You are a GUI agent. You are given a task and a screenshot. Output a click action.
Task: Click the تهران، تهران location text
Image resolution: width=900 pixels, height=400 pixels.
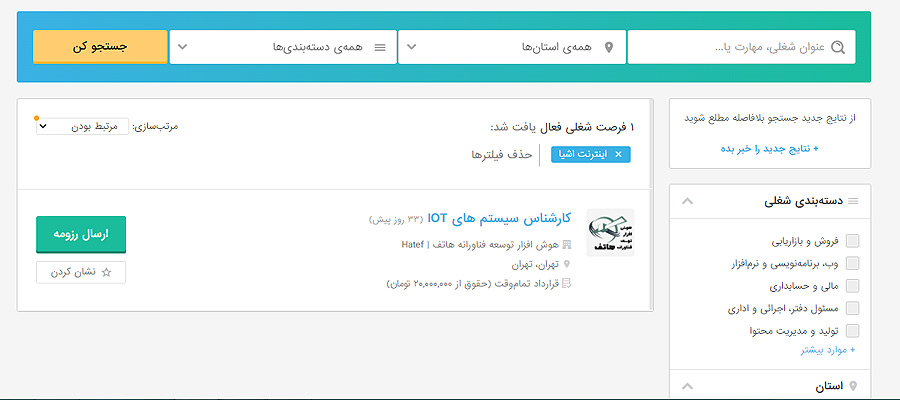pos(535,264)
